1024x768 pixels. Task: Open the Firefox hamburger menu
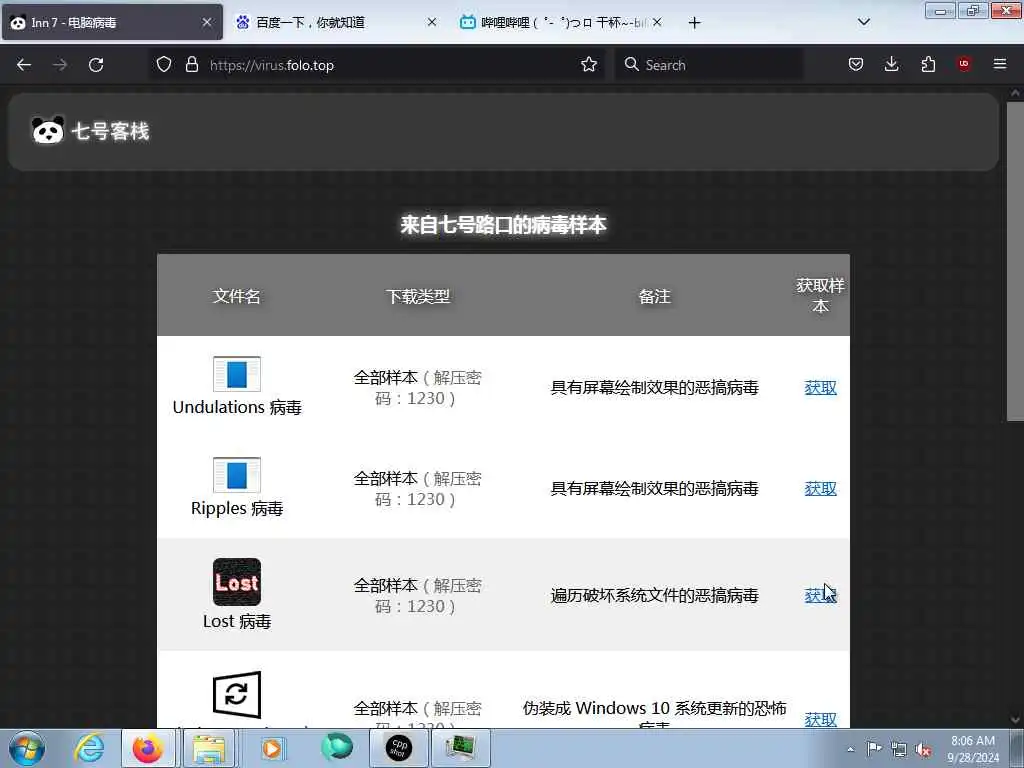[1000, 64]
